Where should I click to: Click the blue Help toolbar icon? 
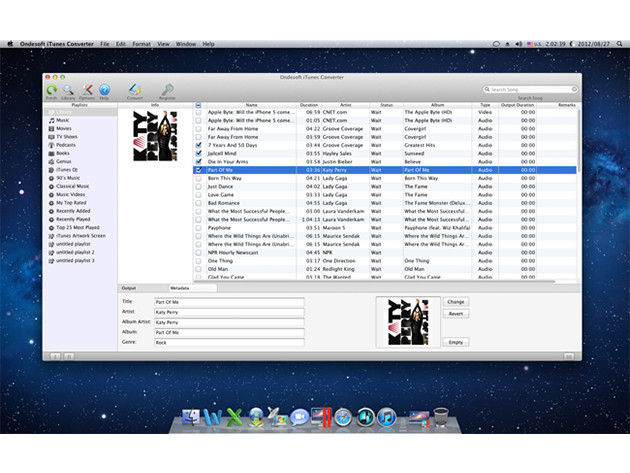[x=104, y=90]
